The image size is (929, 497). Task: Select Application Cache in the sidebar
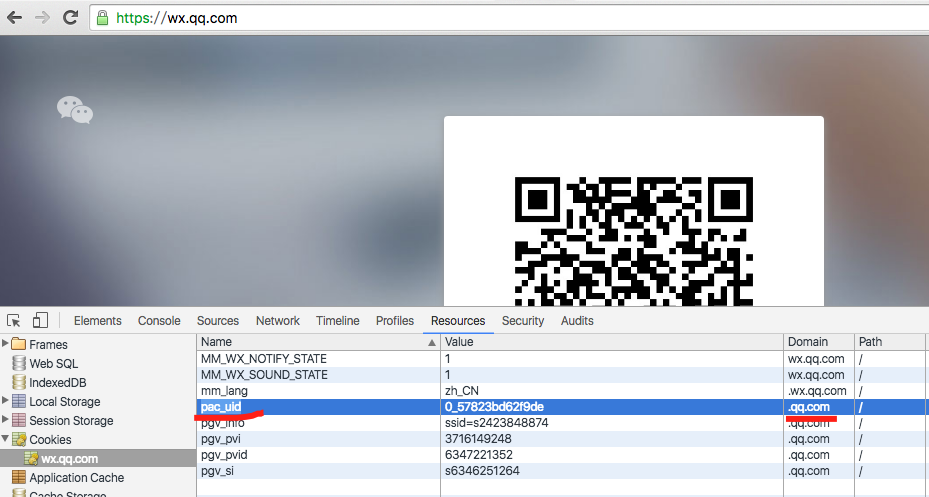(x=76, y=477)
